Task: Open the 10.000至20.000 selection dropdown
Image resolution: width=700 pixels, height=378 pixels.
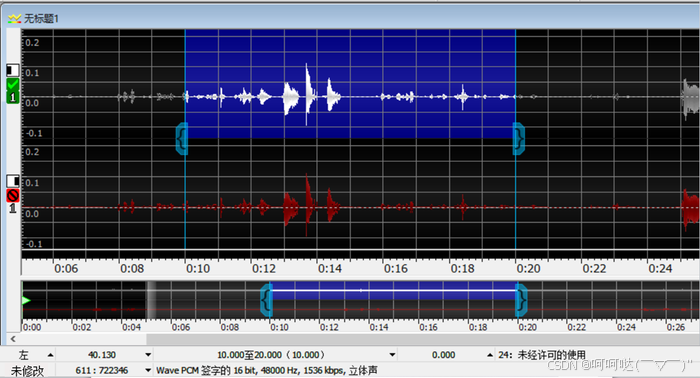Action: [392, 355]
